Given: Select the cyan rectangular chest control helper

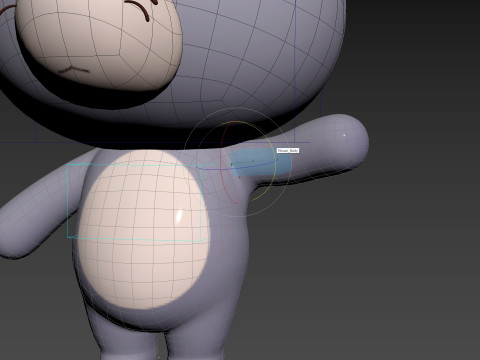Looking at the screenshot, I should 134,202.
